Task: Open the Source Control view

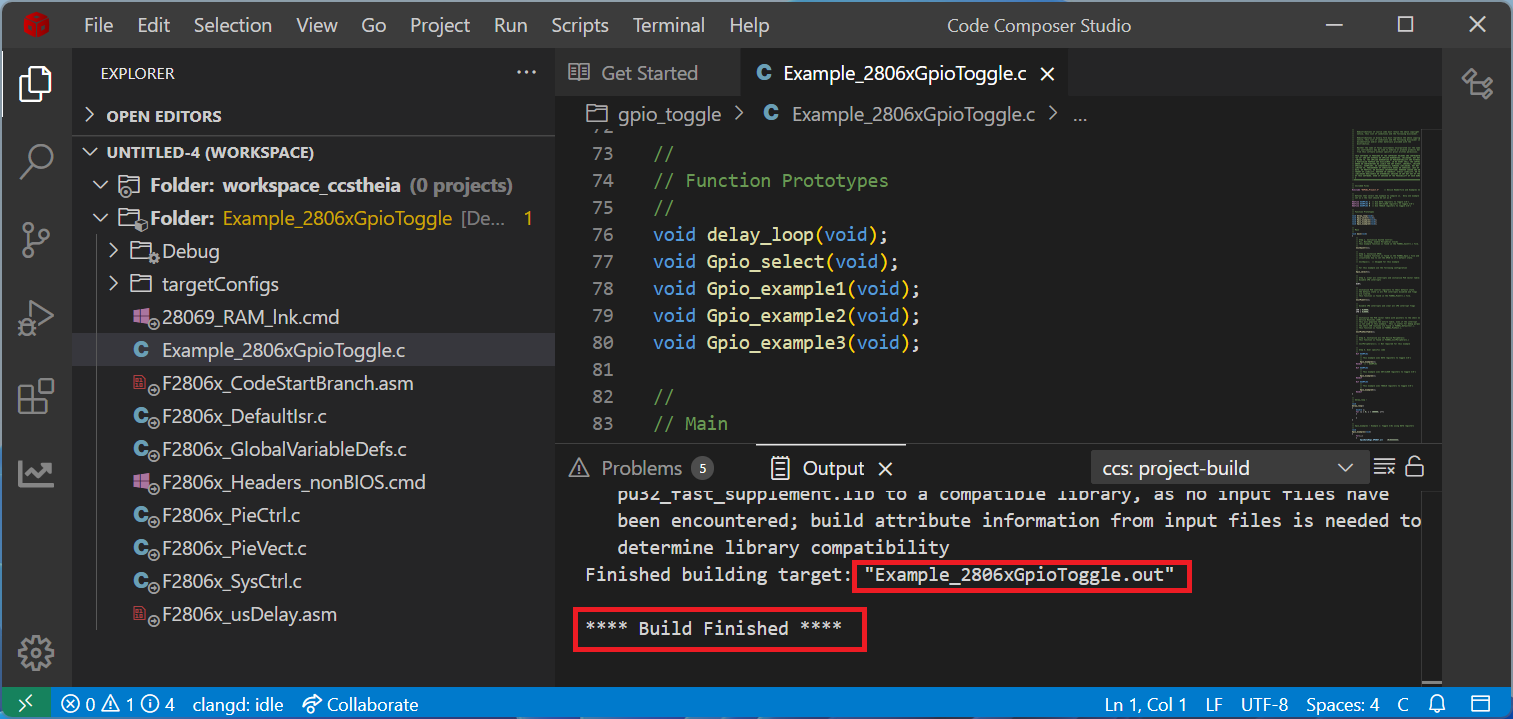Action: tap(36, 240)
